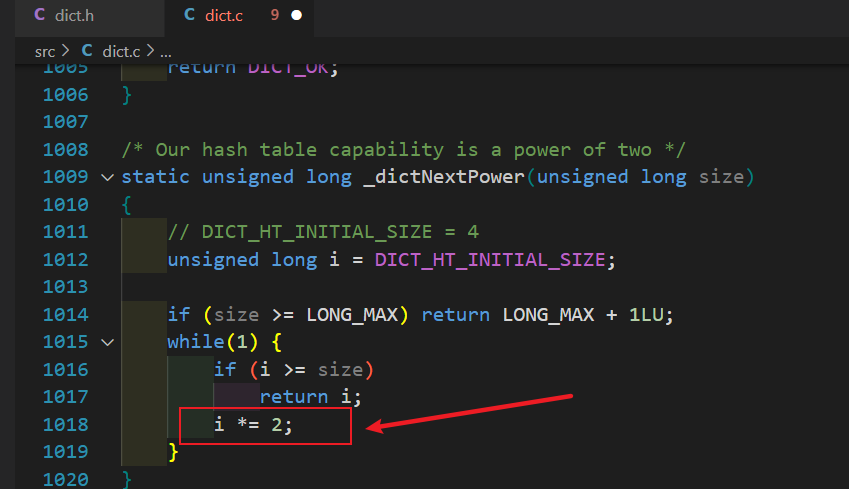
Task: Click line number 1014 in the gutter
Action: tap(66, 315)
